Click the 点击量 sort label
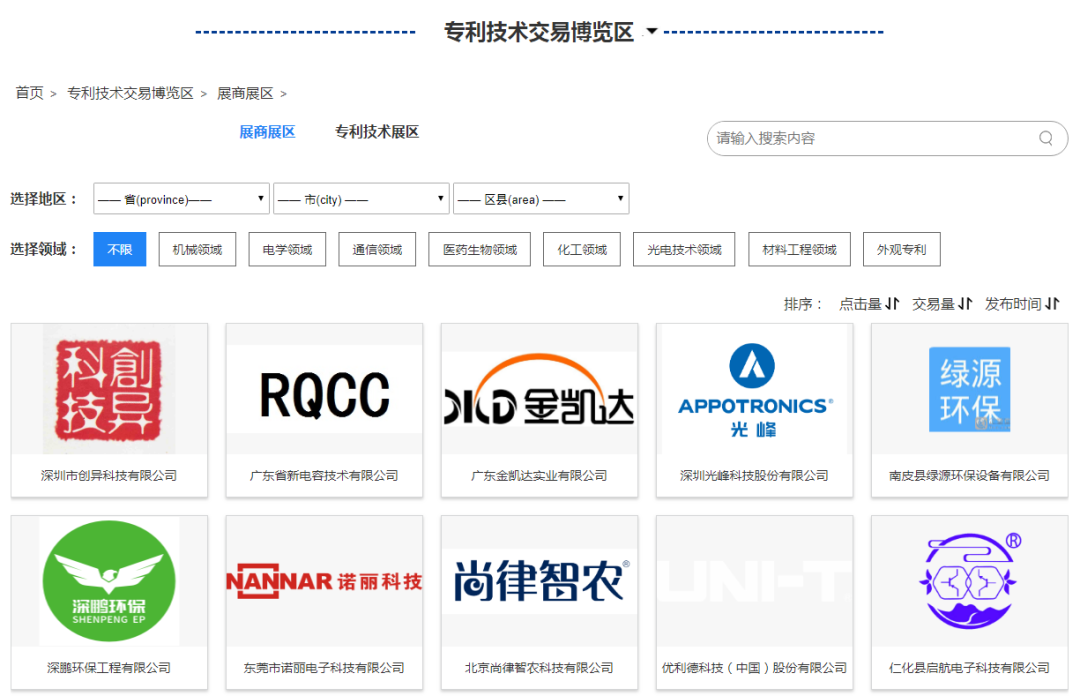Screen dimensions: 1080x696 860,304
